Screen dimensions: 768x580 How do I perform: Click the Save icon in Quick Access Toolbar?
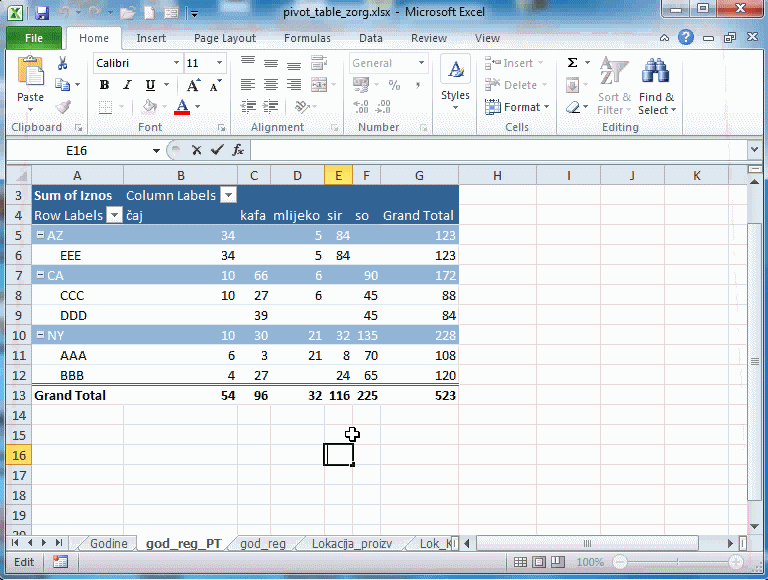[x=41, y=14]
